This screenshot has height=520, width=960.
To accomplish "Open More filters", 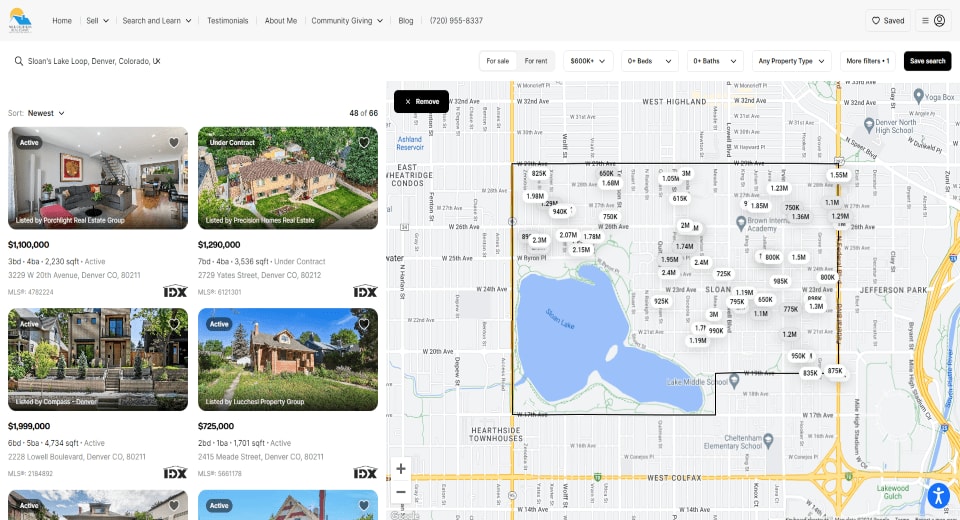I will coord(868,61).
